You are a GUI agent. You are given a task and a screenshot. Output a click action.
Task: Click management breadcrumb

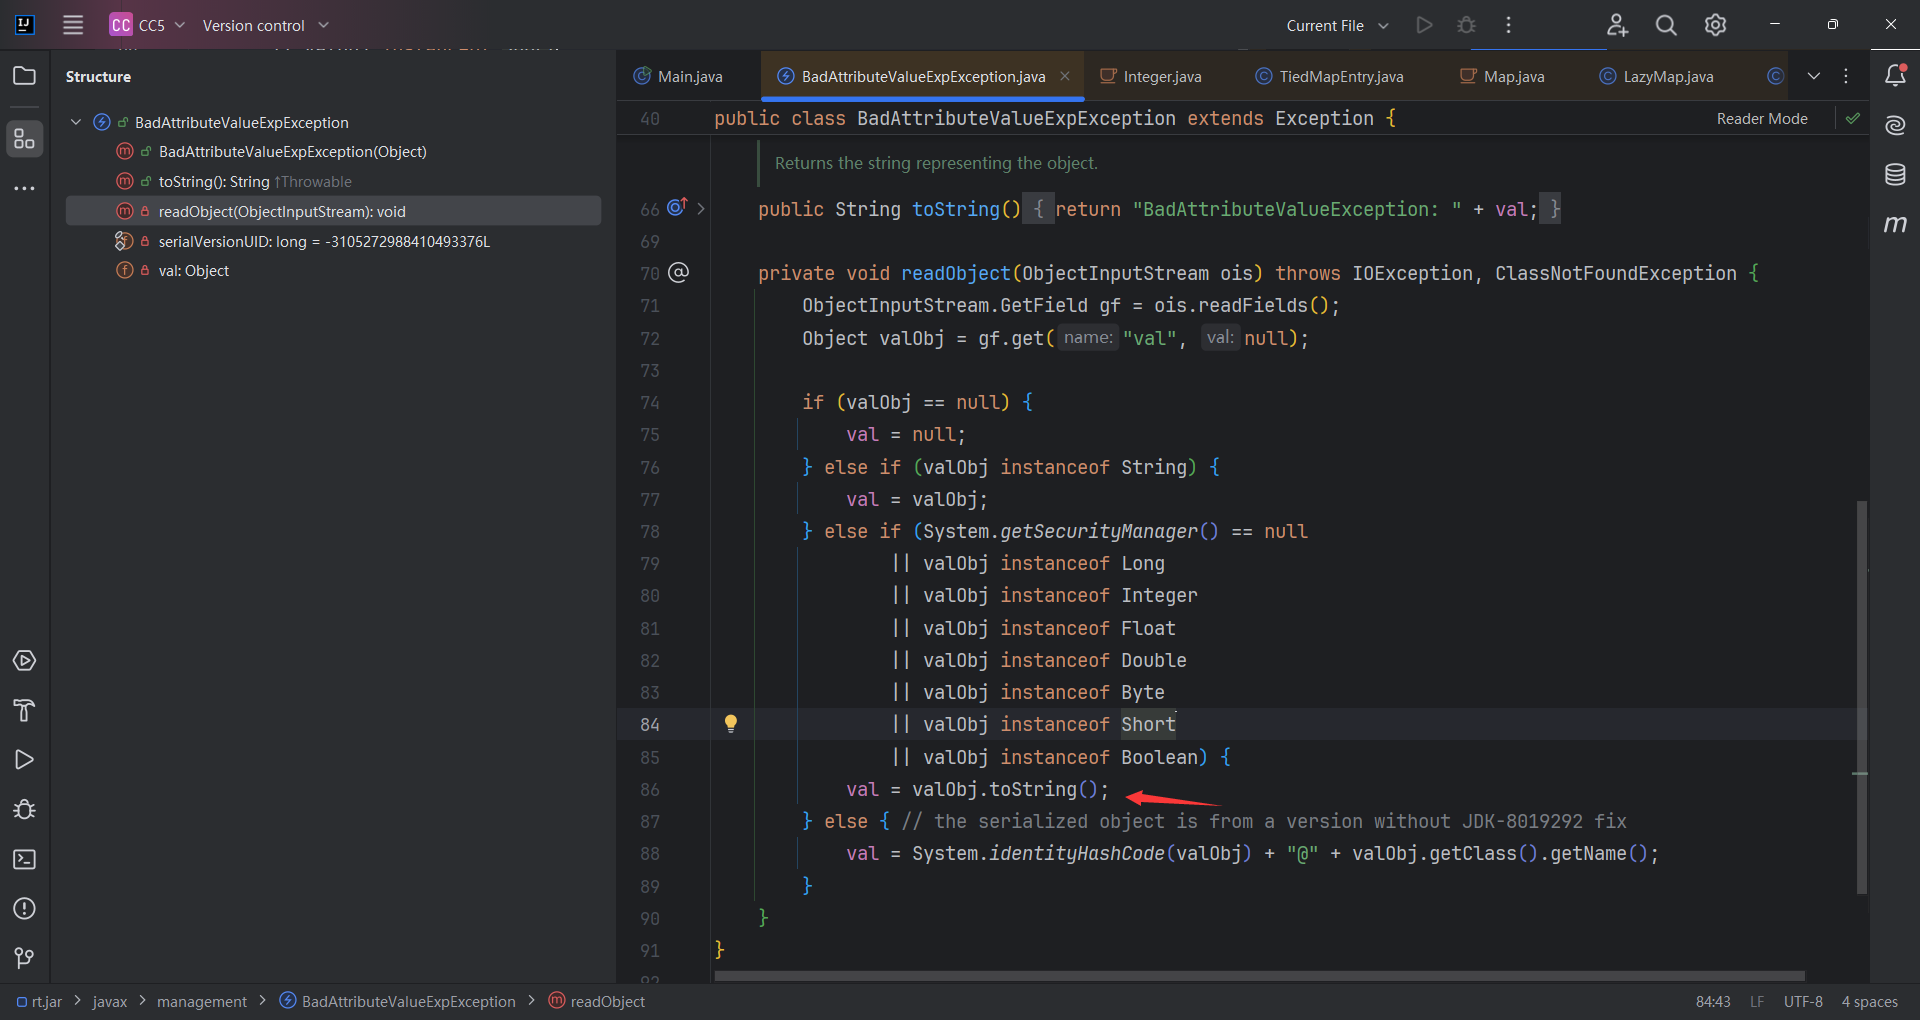point(201,1001)
